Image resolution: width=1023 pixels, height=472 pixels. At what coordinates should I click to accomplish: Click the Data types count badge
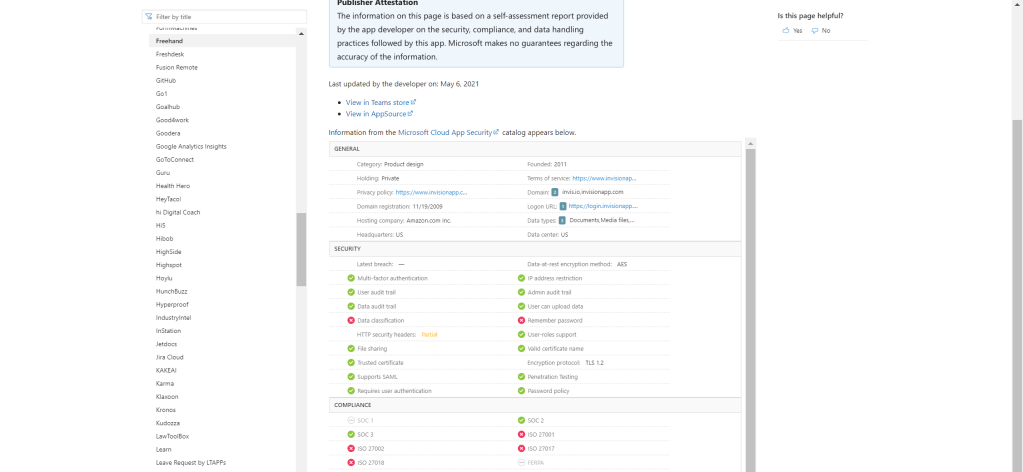pyautogui.click(x=562, y=220)
